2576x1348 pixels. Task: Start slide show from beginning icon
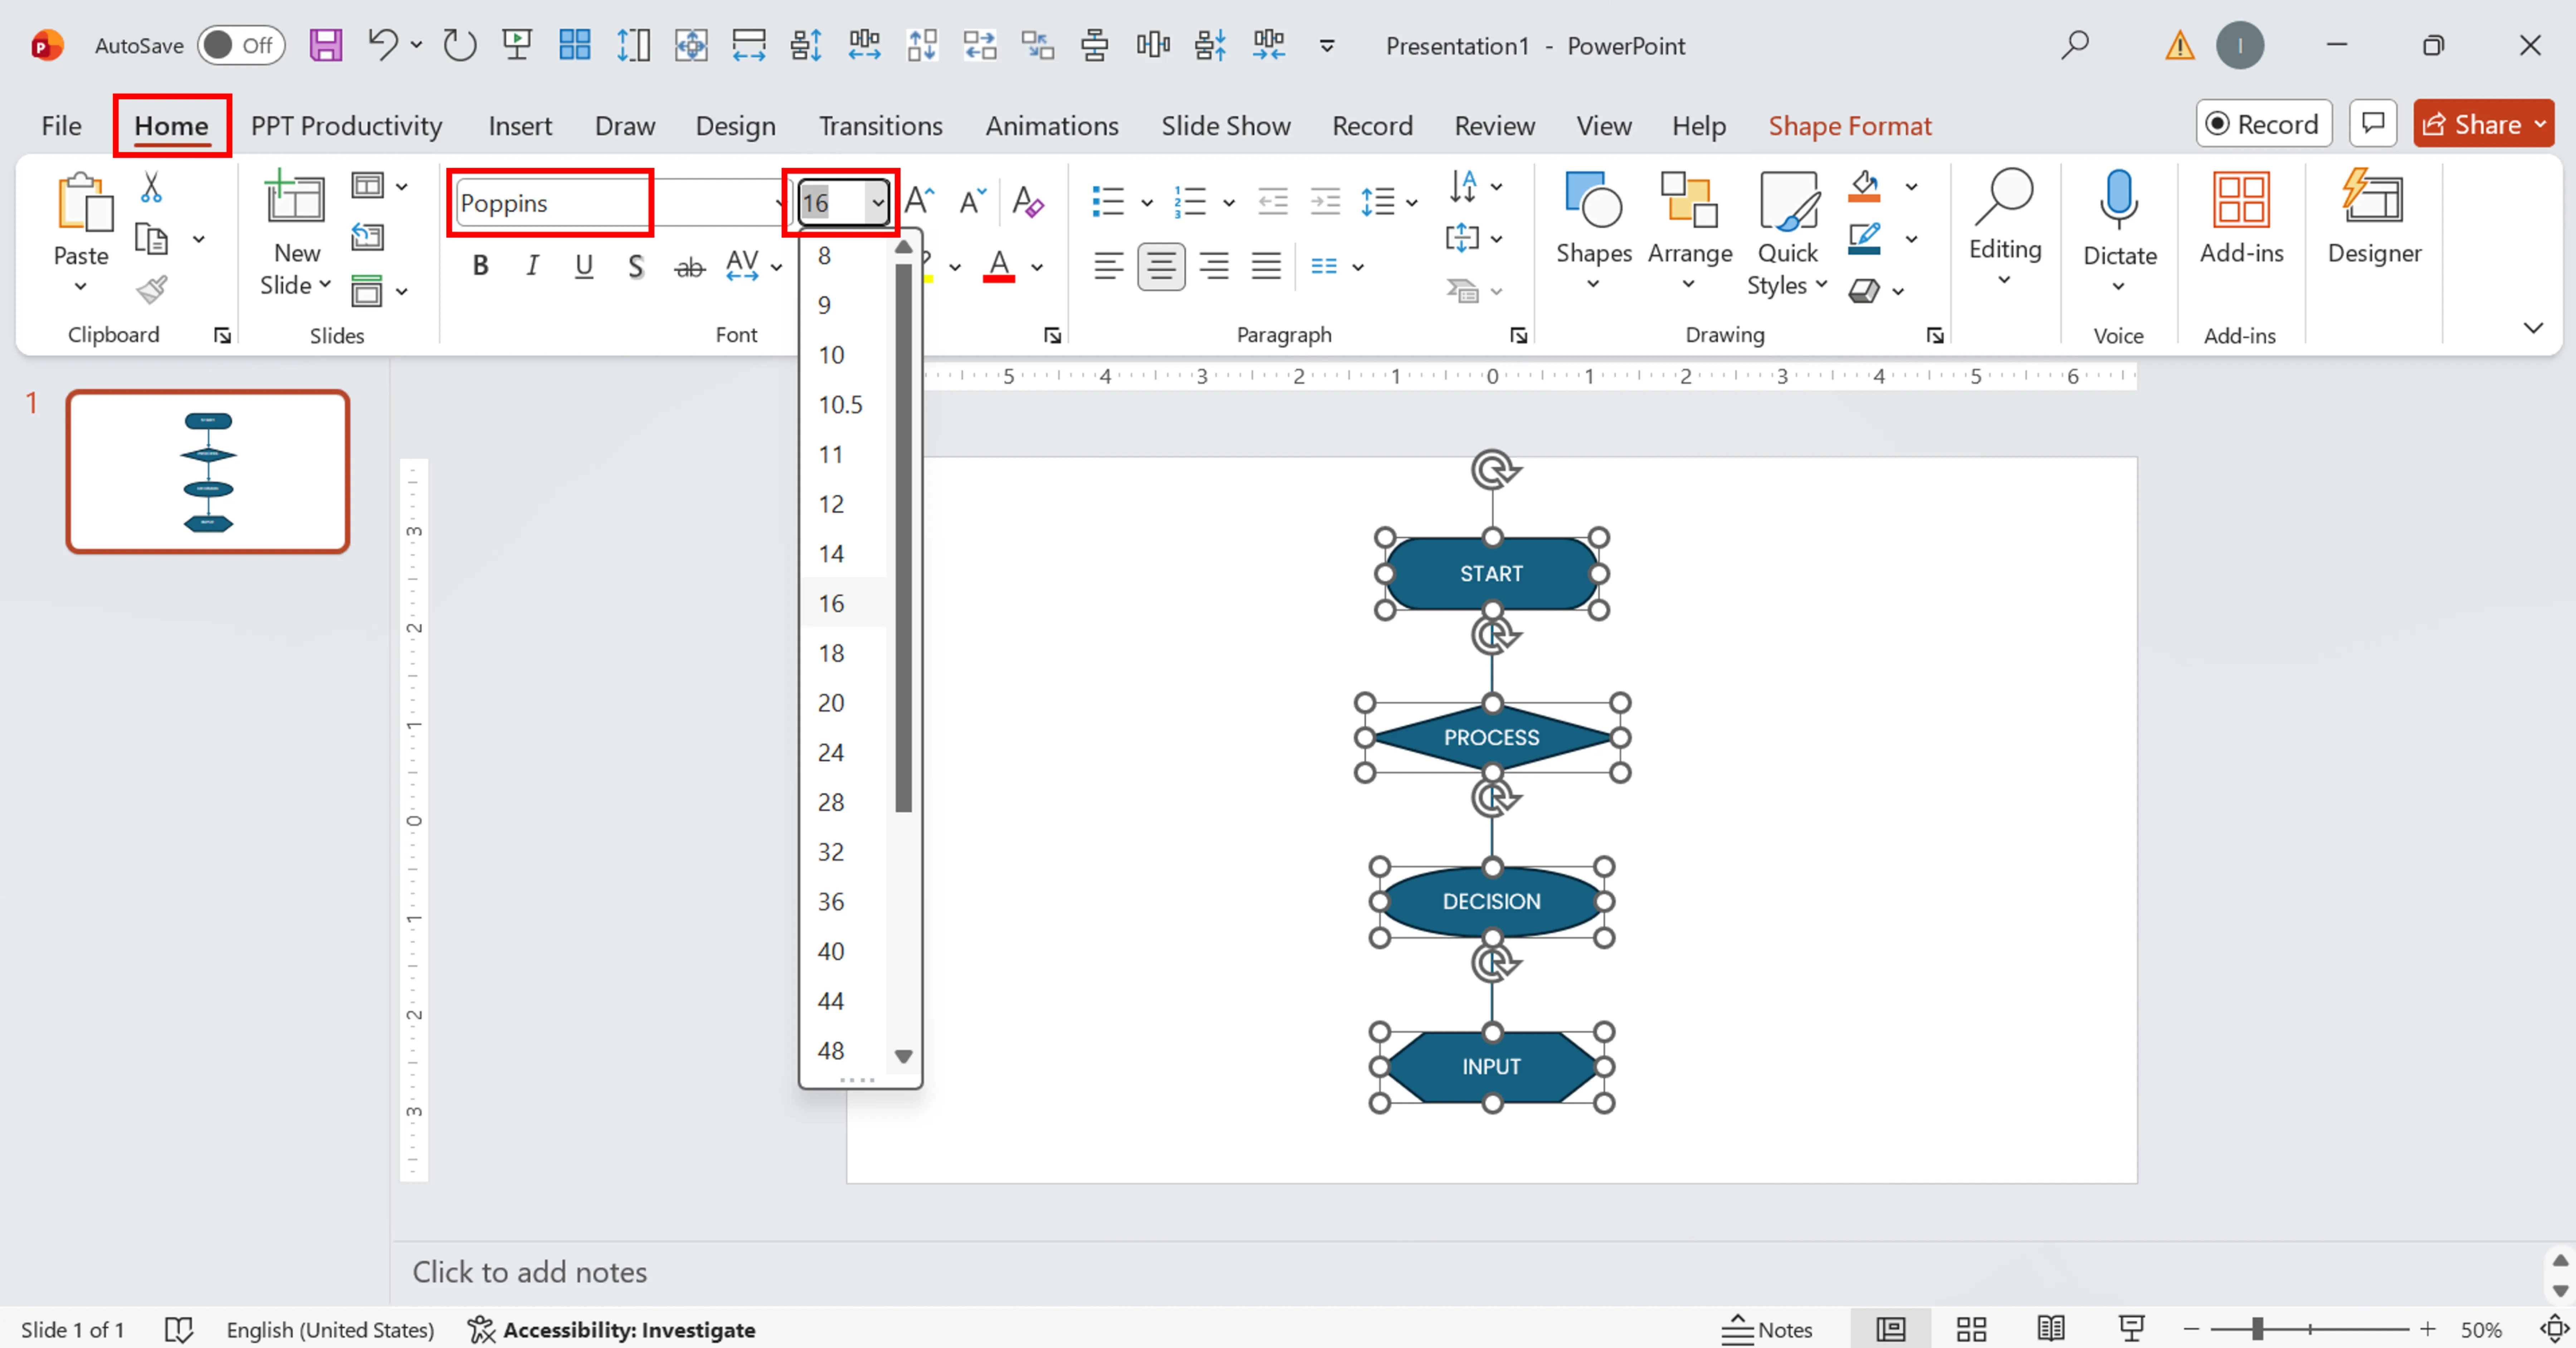click(x=517, y=45)
